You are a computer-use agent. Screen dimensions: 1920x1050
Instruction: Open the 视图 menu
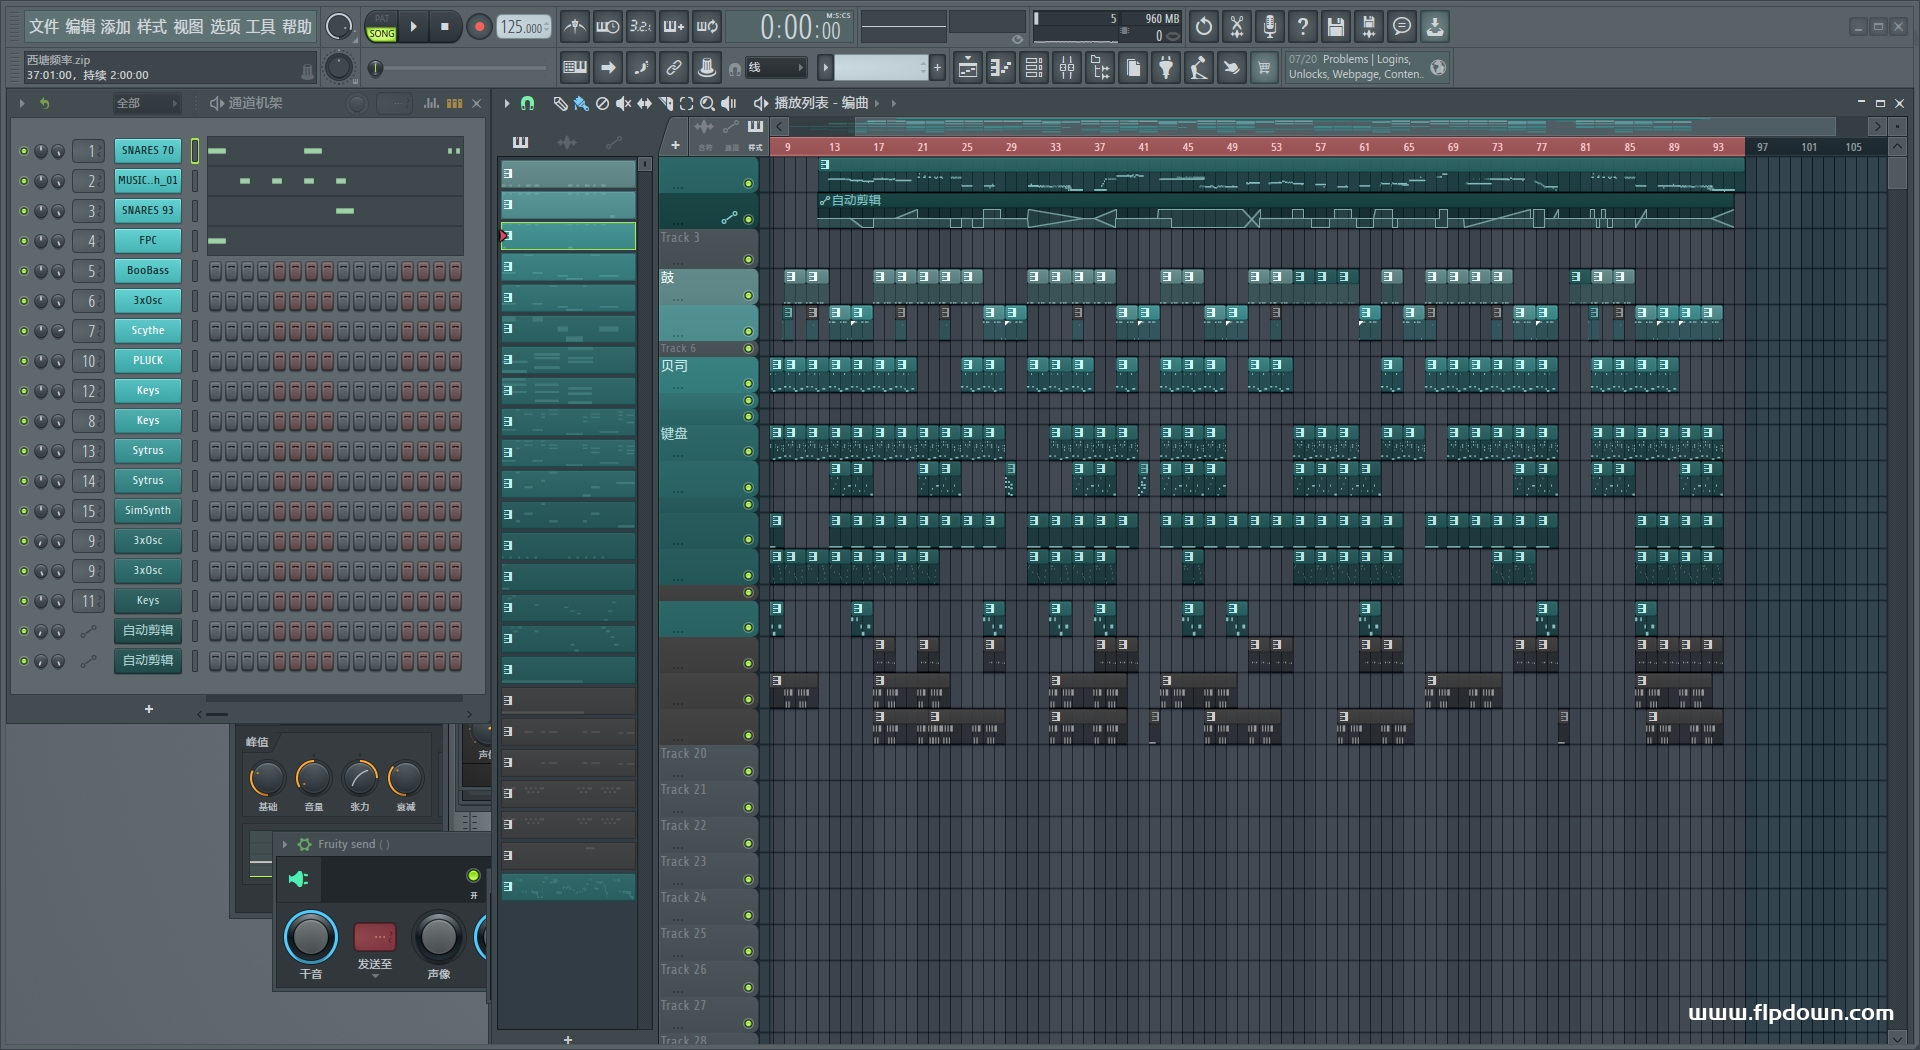[188, 27]
